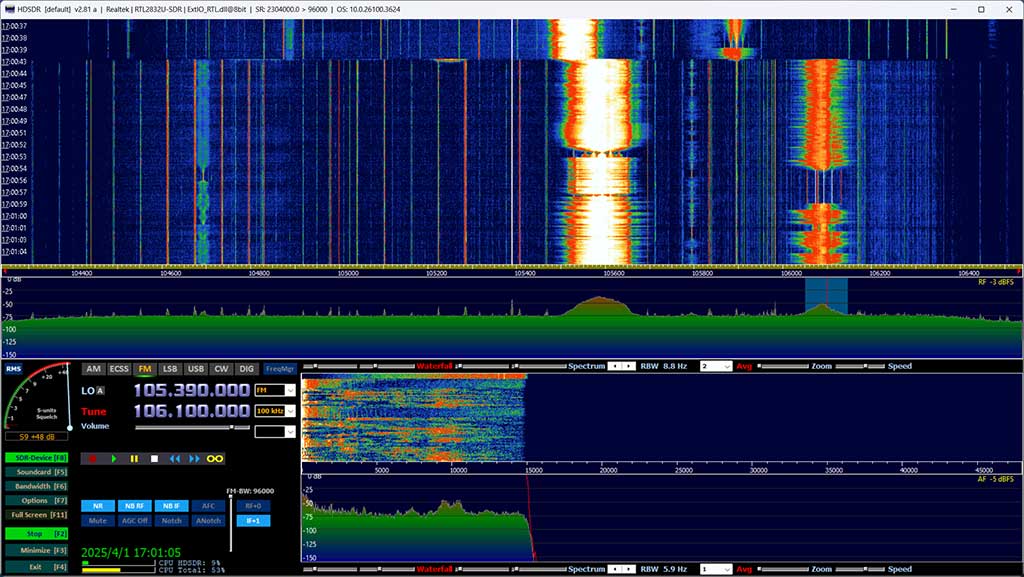Click the Tune frequency display 106.100.000
The image size is (1024, 577).
pyautogui.click(x=192, y=411)
